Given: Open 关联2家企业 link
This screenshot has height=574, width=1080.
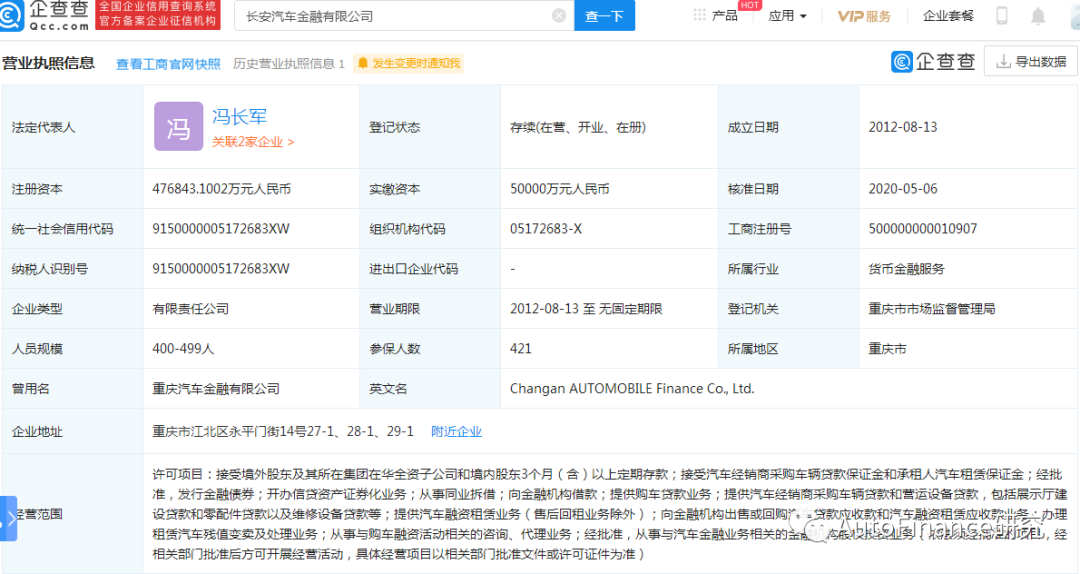Looking at the screenshot, I should (253, 142).
